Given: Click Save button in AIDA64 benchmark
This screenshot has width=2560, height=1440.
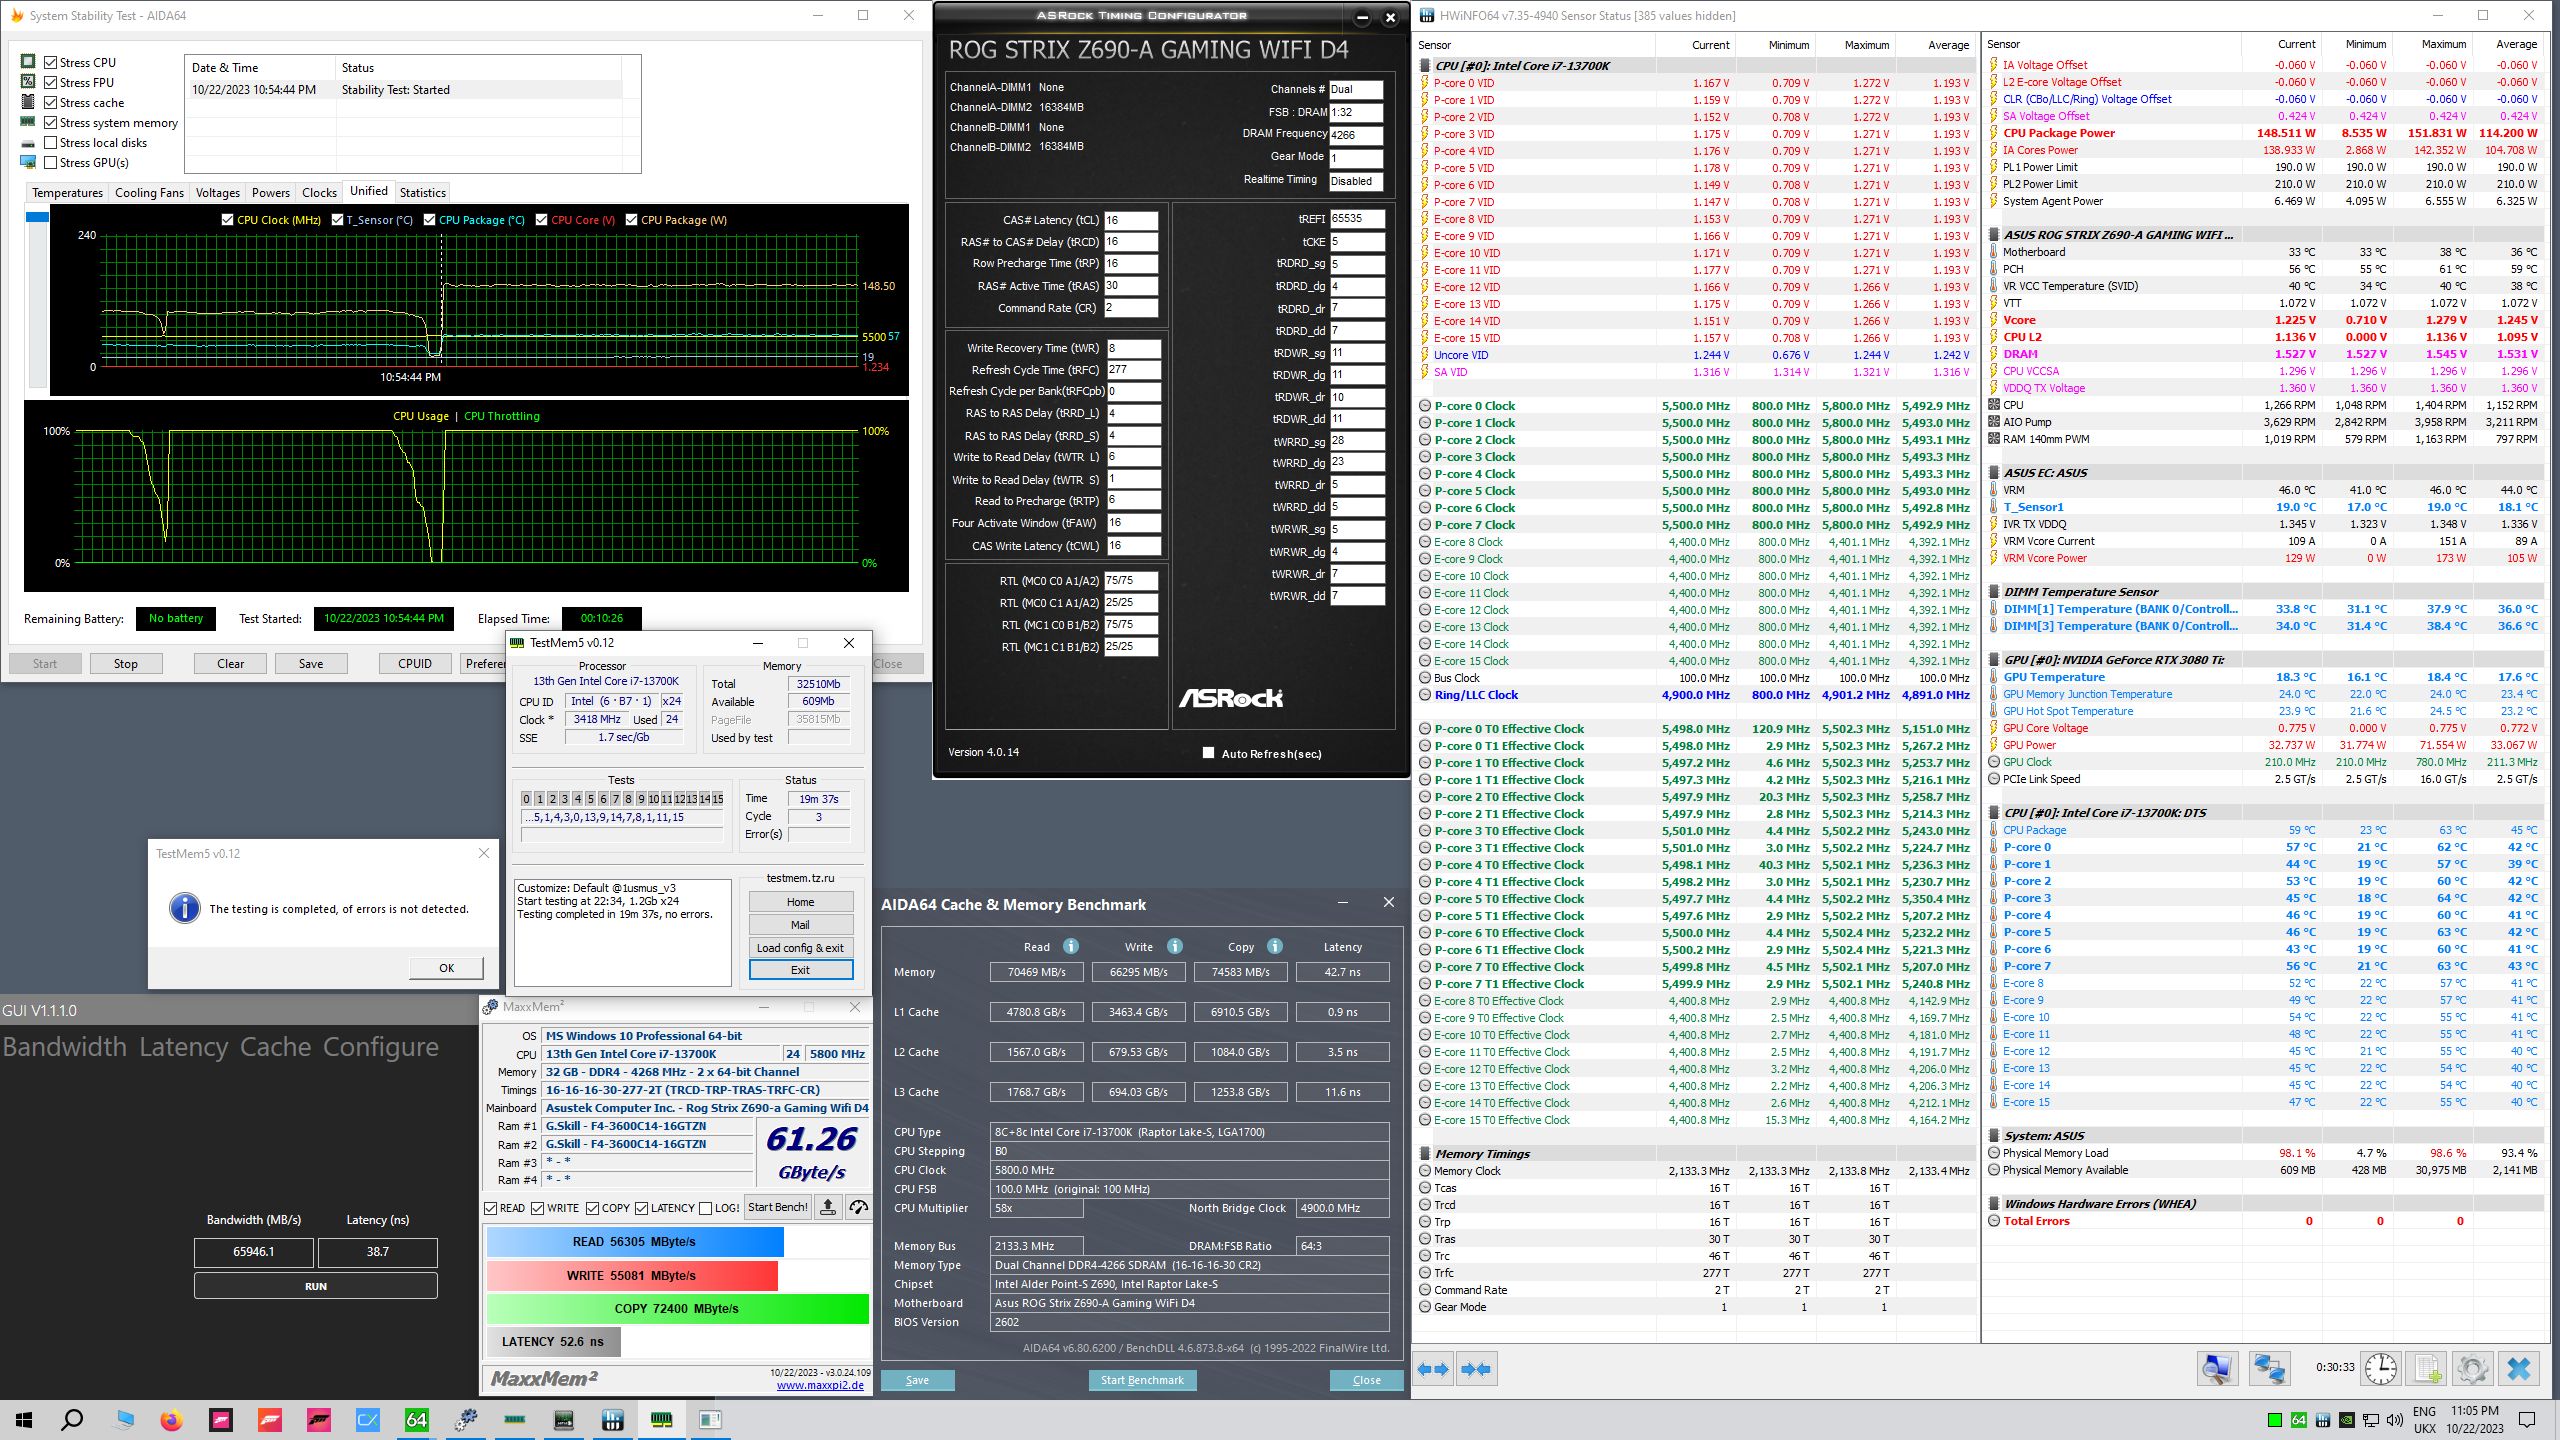Looking at the screenshot, I should [x=917, y=1380].
